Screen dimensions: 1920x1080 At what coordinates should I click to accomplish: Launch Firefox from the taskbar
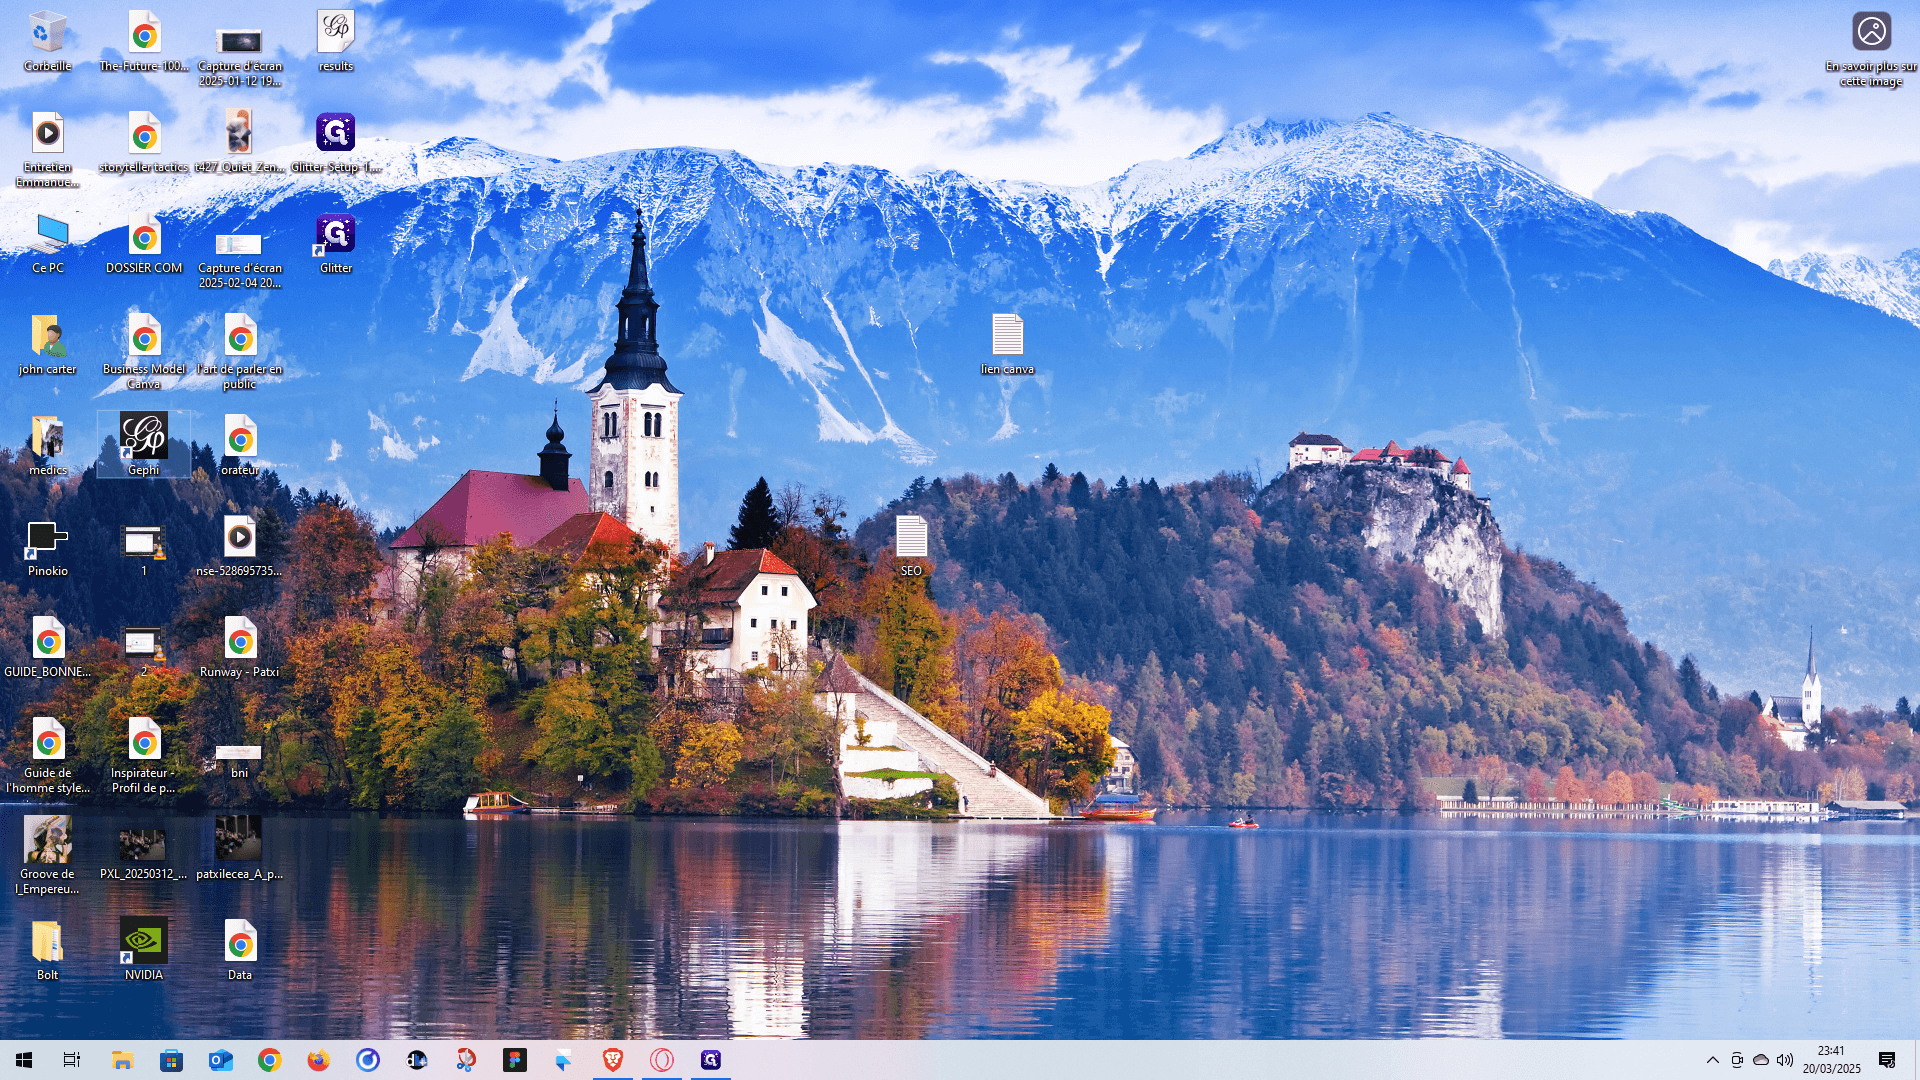[x=319, y=1060]
